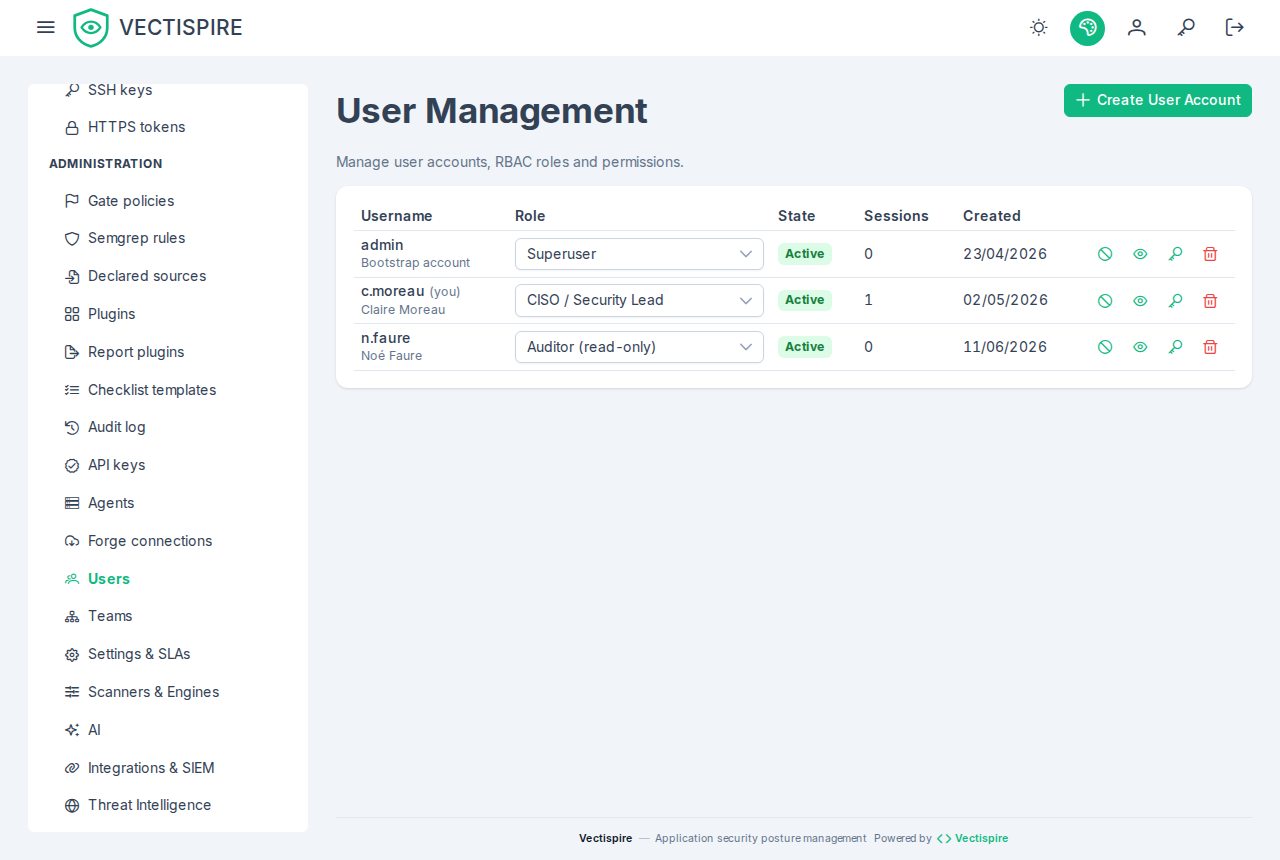Click key icon in n.faure row
This screenshot has height=860, width=1280.
pyautogui.click(x=1175, y=347)
